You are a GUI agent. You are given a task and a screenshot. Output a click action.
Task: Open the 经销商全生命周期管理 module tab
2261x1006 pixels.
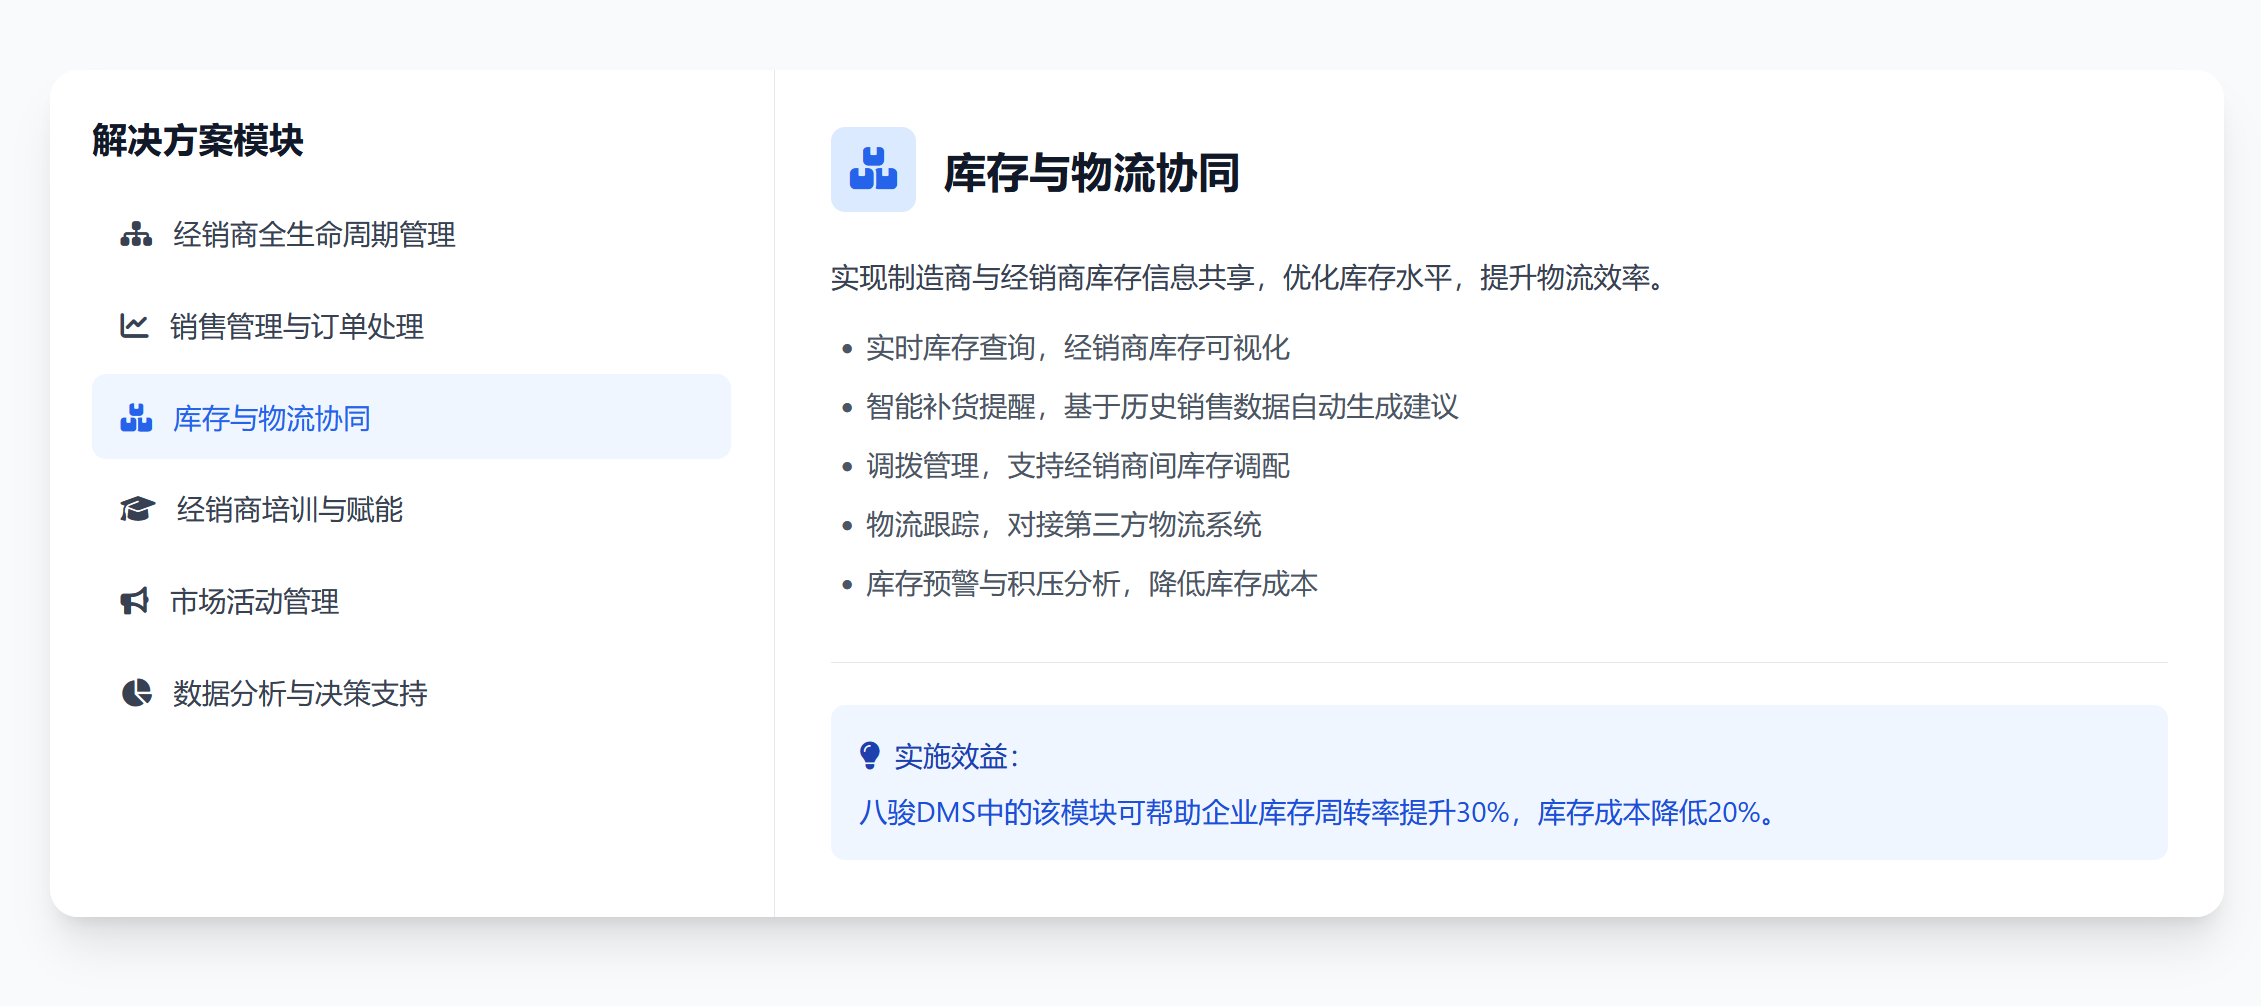pyautogui.click(x=314, y=234)
